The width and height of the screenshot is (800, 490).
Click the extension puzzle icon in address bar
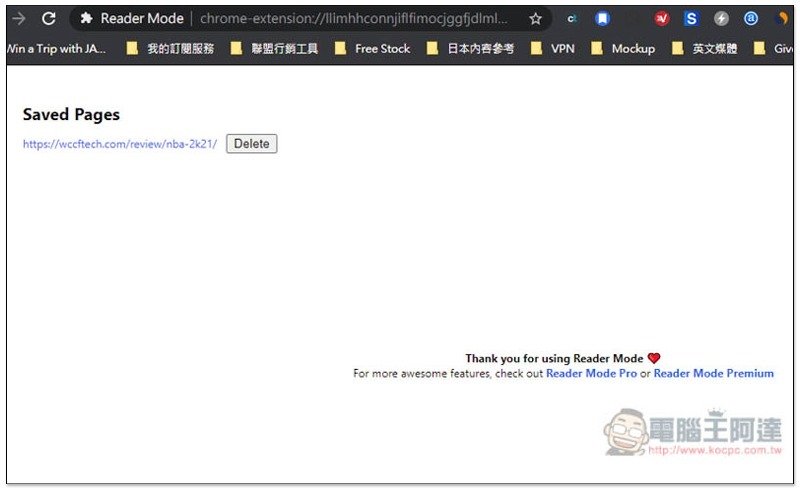coord(86,18)
